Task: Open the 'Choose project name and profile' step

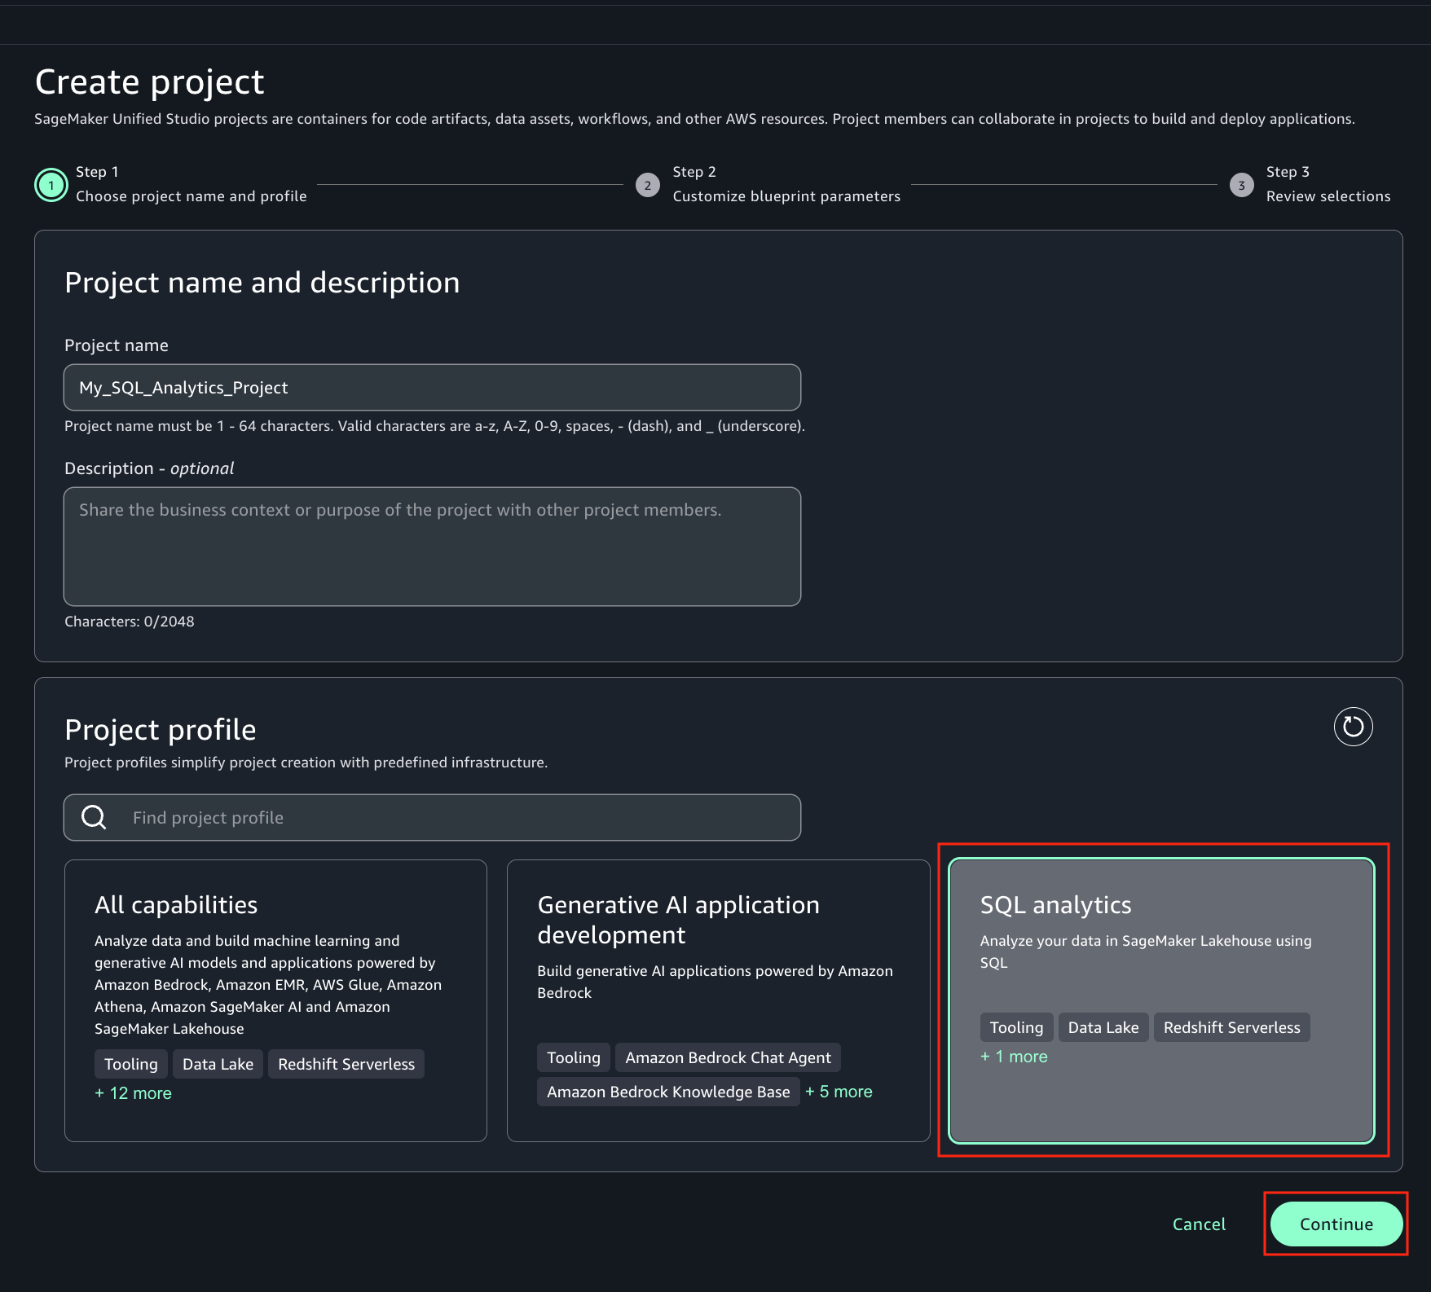Action: 191,196
